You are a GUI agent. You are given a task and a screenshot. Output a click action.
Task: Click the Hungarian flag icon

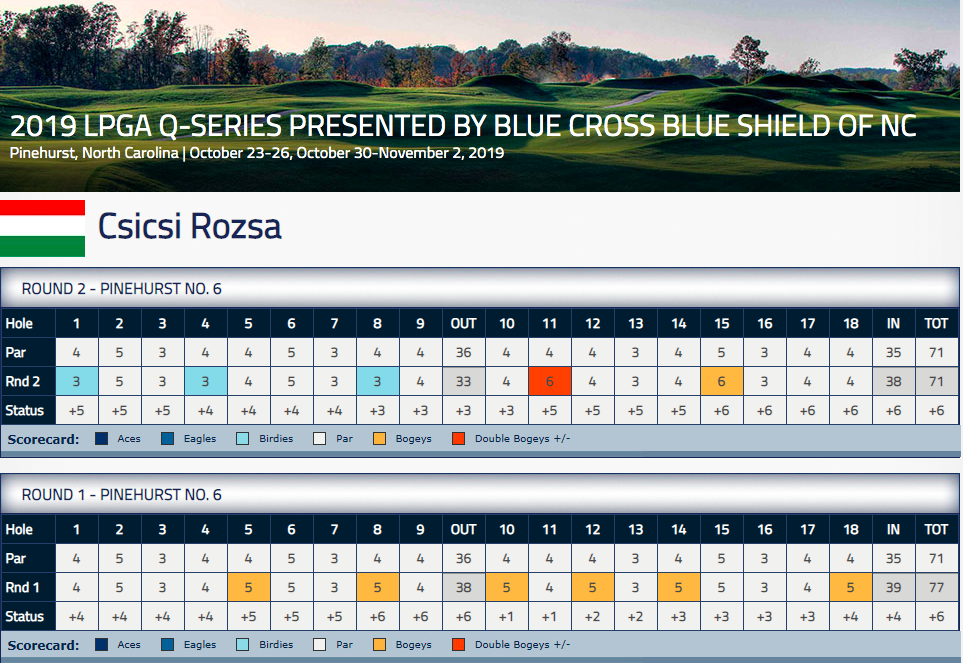pyautogui.click(x=42, y=228)
